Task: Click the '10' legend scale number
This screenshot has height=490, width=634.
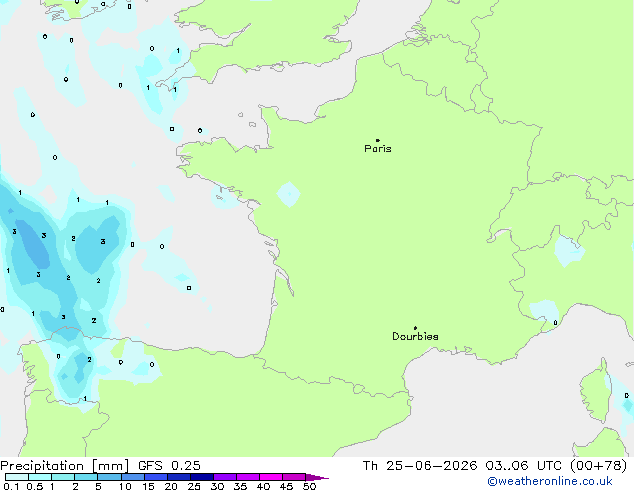Action: tap(125, 486)
